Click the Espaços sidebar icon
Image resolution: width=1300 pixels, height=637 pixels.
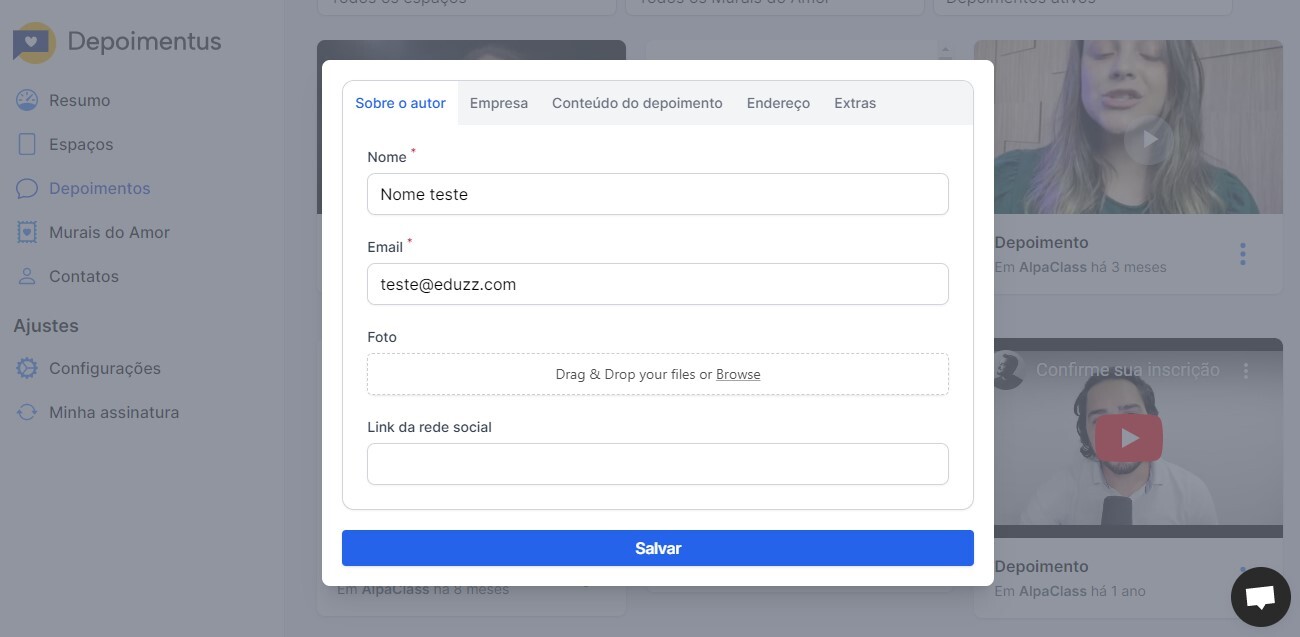pyautogui.click(x=27, y=144)
